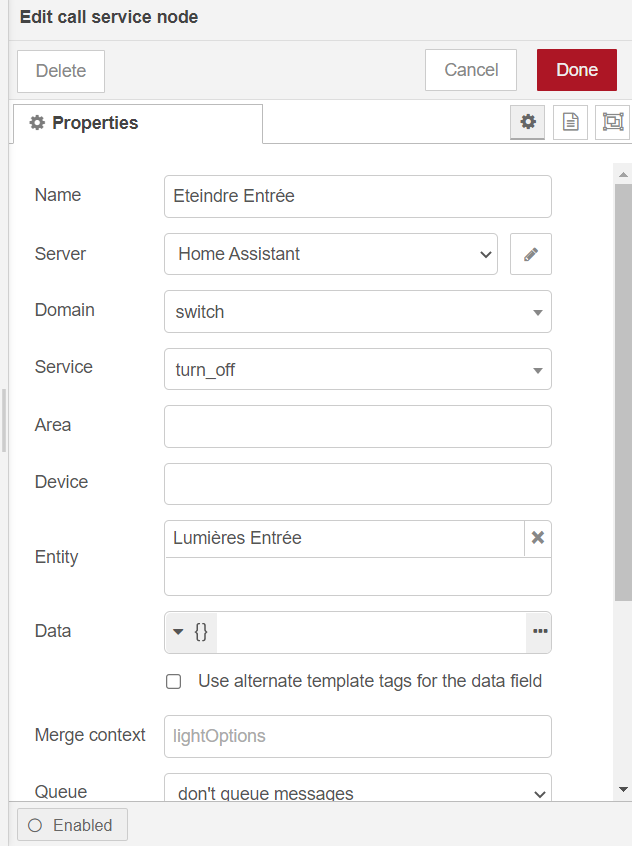
Task: Remove Lumières Entrée entity with X icon
Action: [x=538, y=538]
